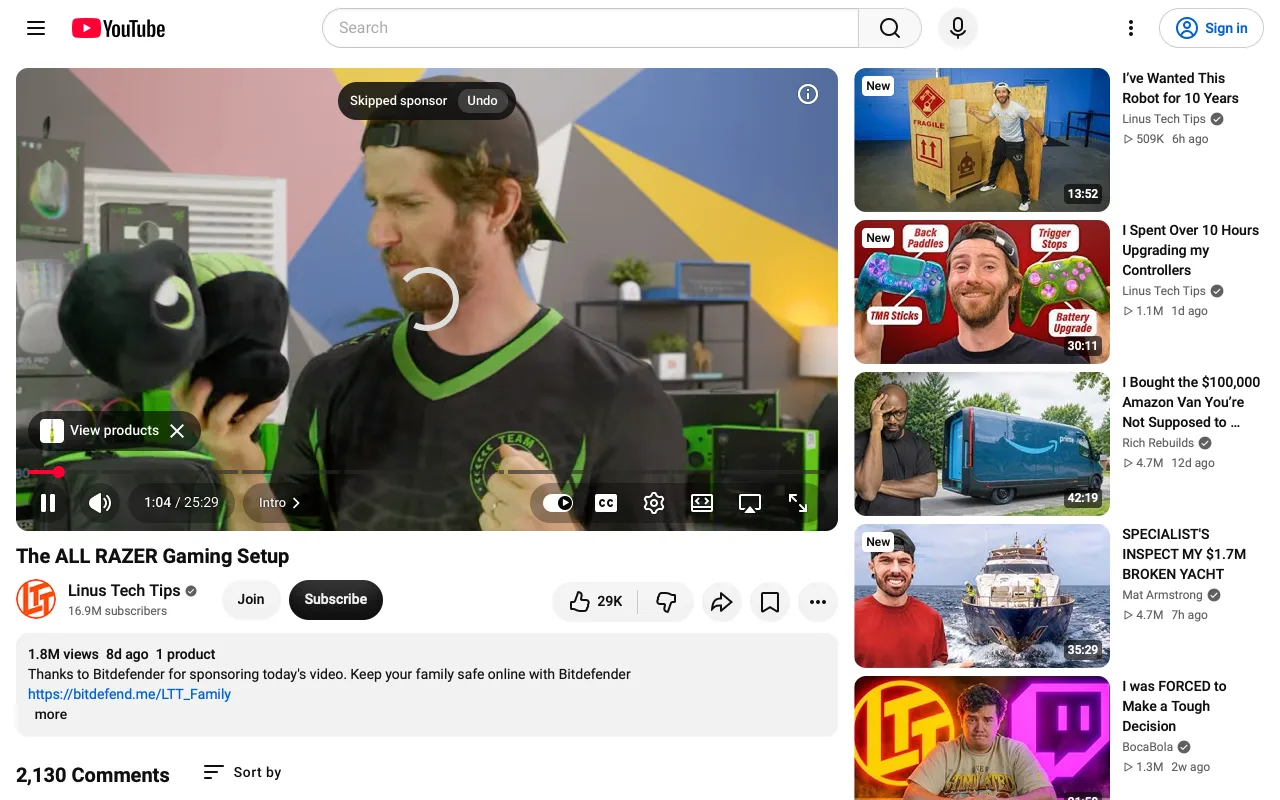Screen dimensions: 1280x800
Task: Open I was FORCED video title
Action: point(1174,706)
